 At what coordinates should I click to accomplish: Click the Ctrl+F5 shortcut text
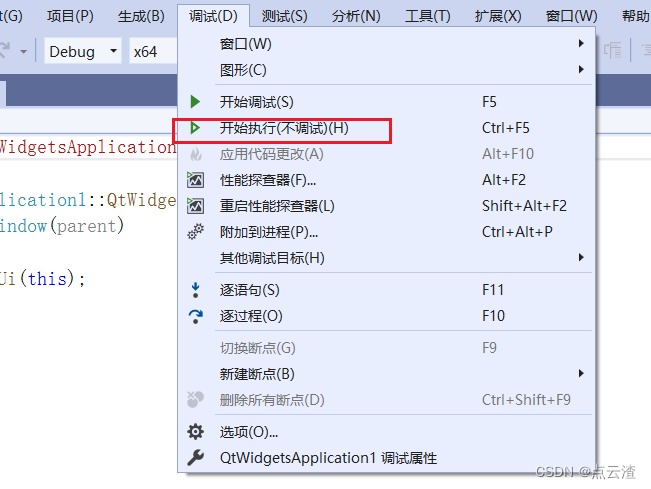[506, 128]
